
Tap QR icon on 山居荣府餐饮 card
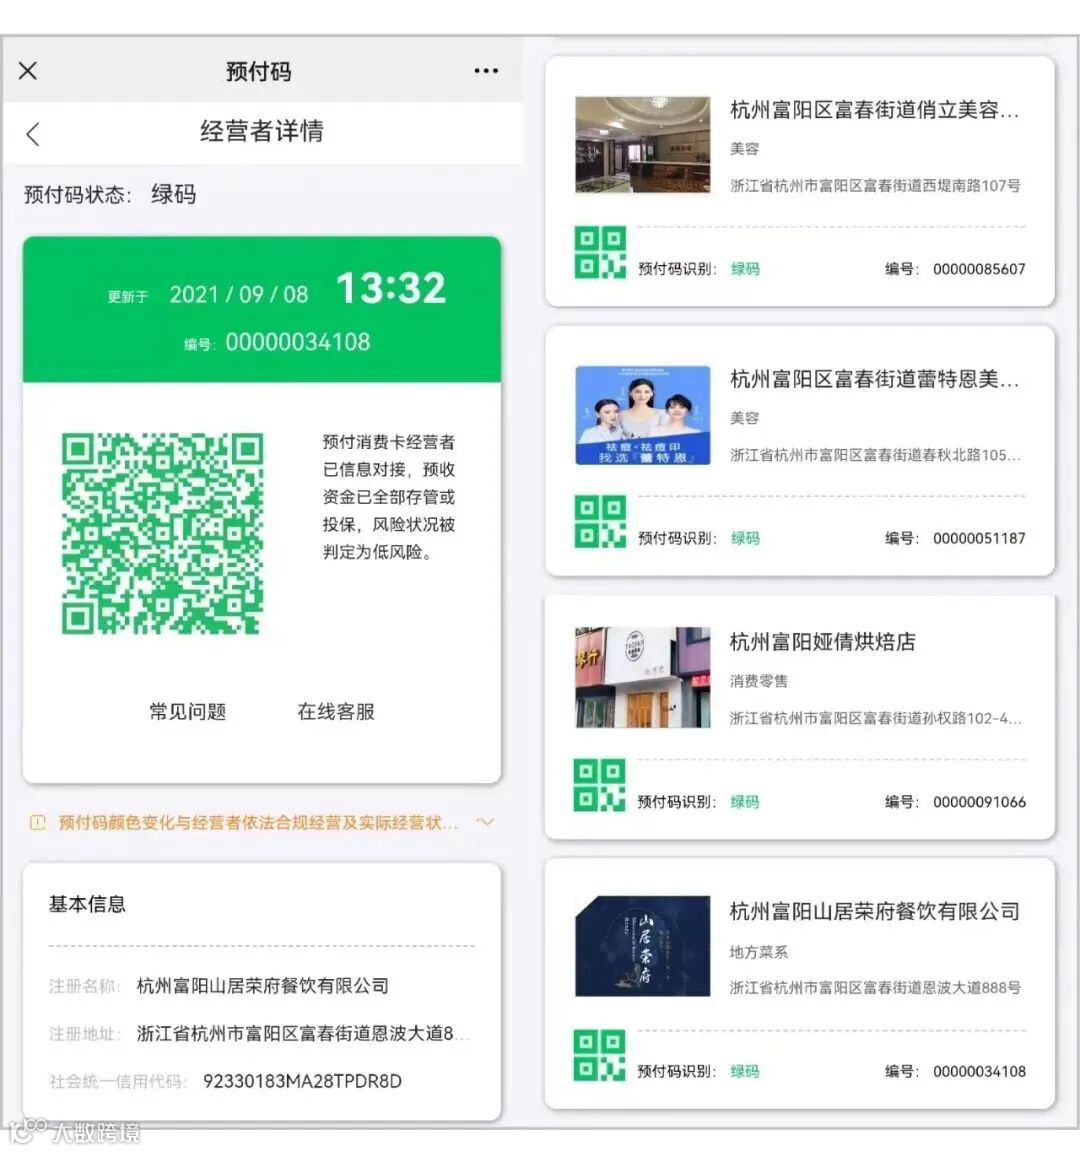point(600,1055)
